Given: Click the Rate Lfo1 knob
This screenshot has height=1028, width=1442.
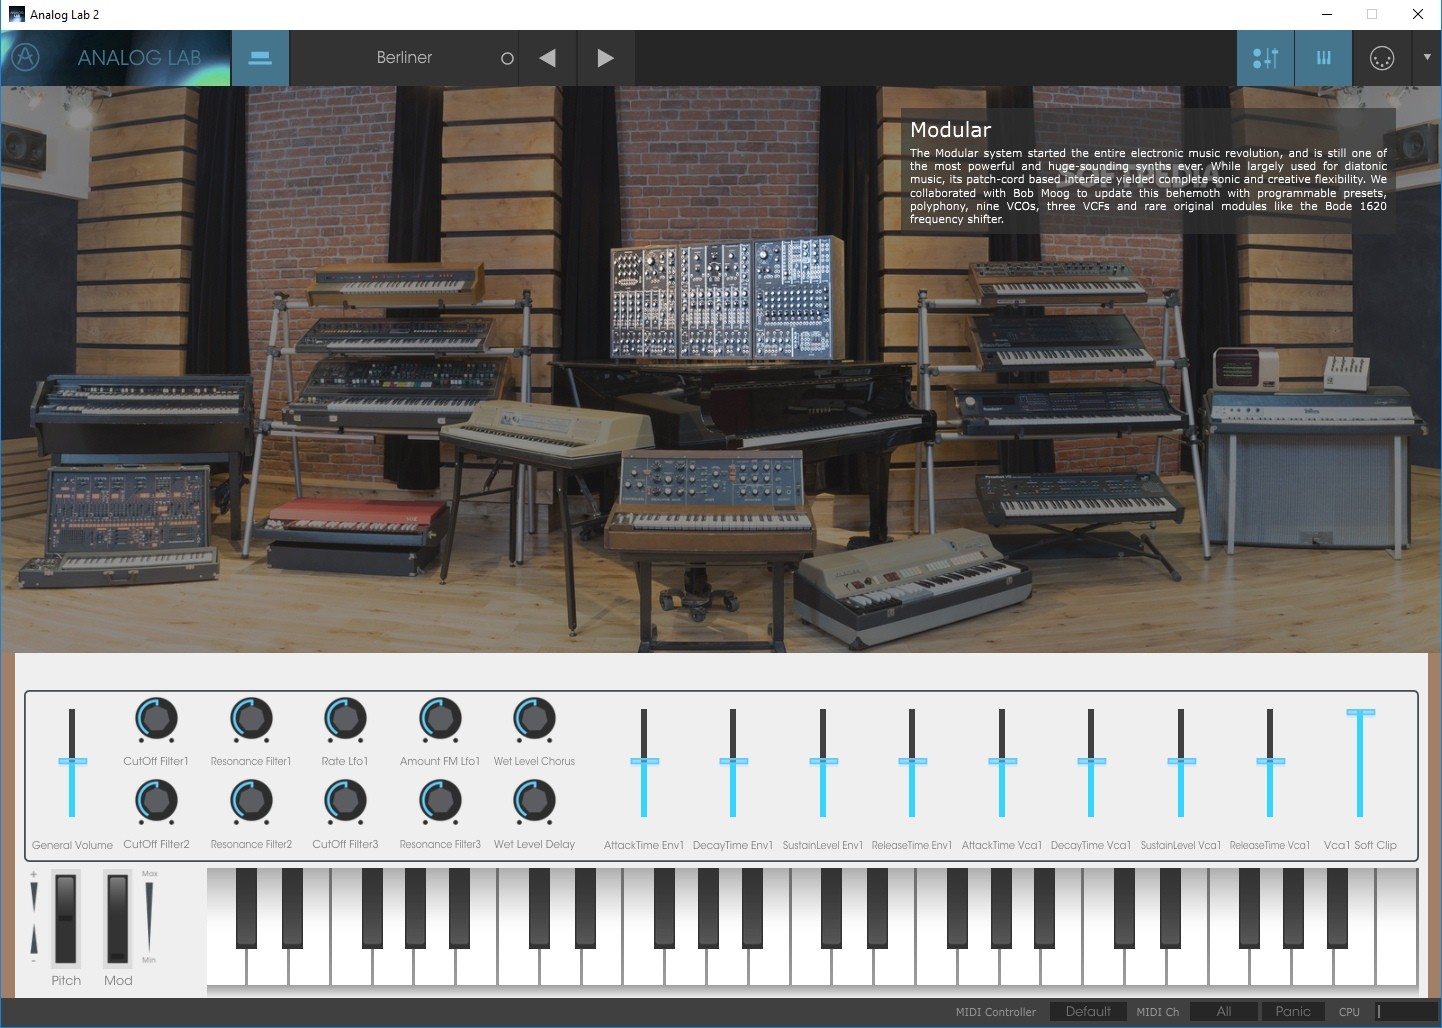Looking at the screenshot, I should click(x=345, y=719).
